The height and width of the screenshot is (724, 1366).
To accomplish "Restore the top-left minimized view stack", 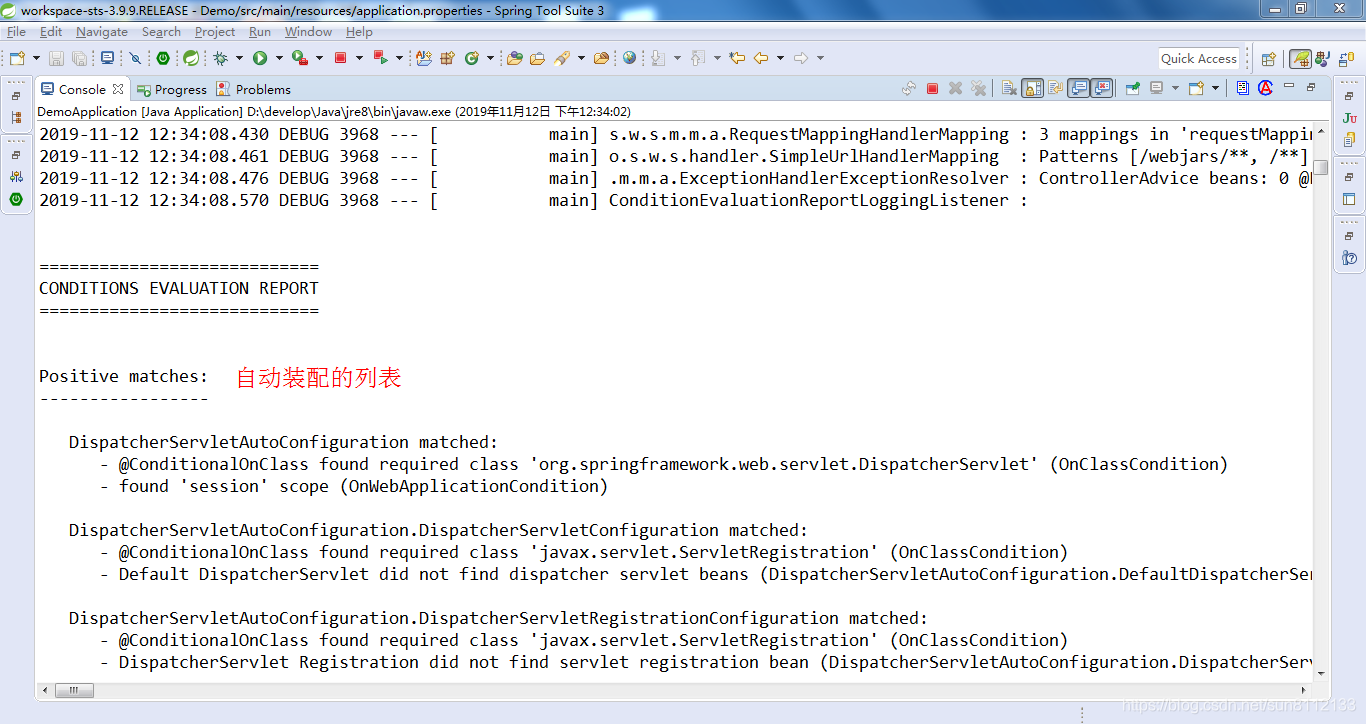I will (16, 96).
